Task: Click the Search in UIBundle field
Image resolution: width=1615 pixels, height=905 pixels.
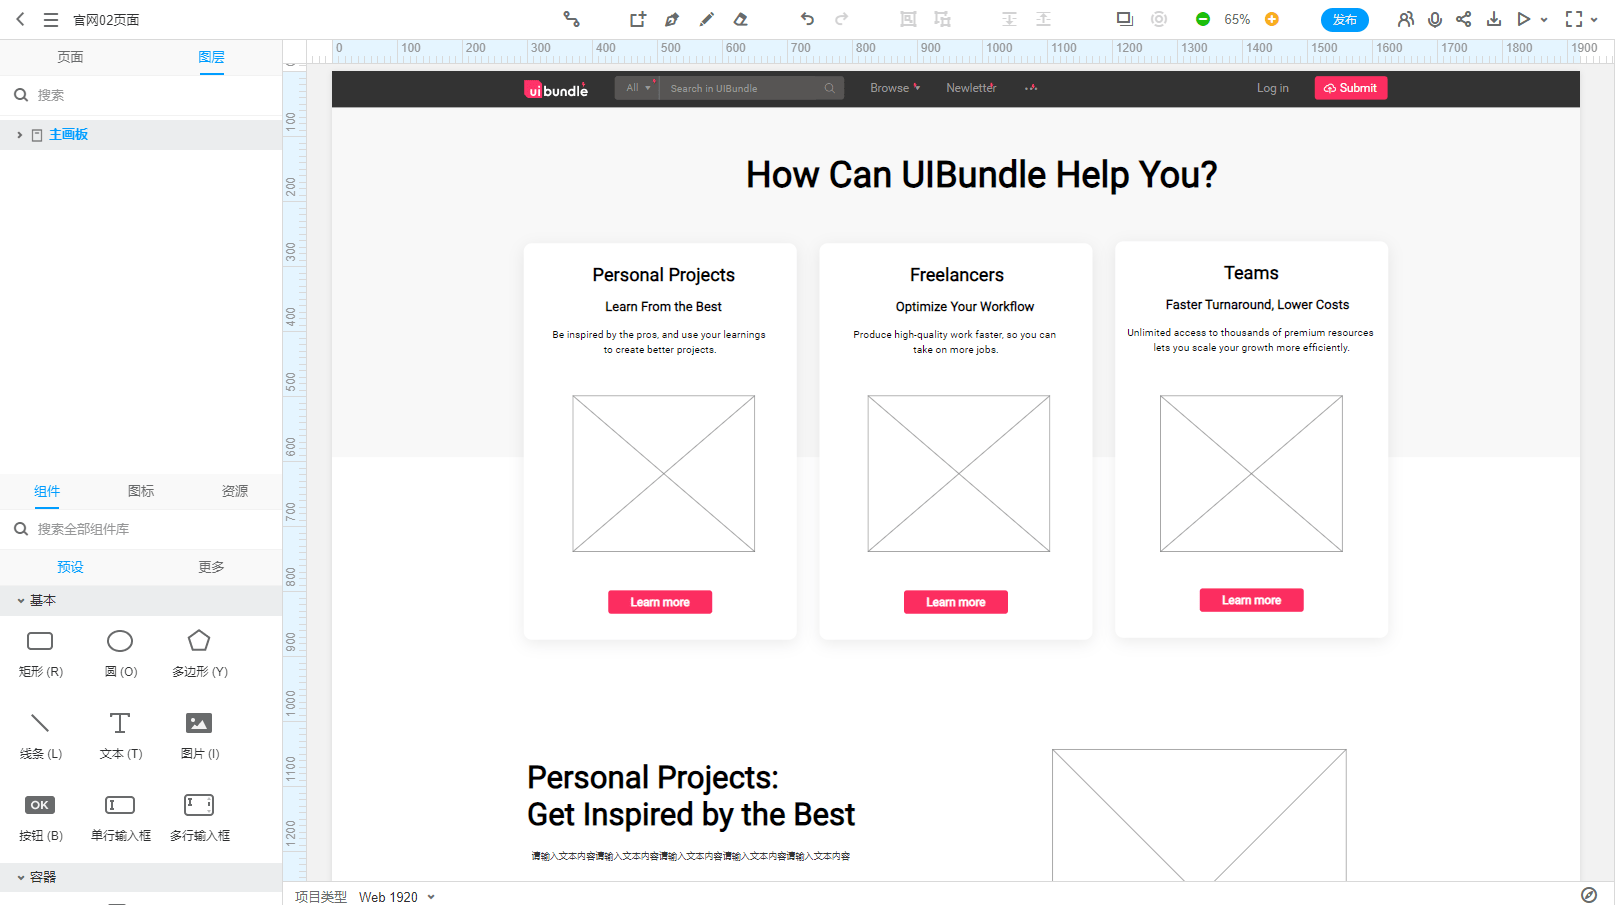Action: click(751, 88)
